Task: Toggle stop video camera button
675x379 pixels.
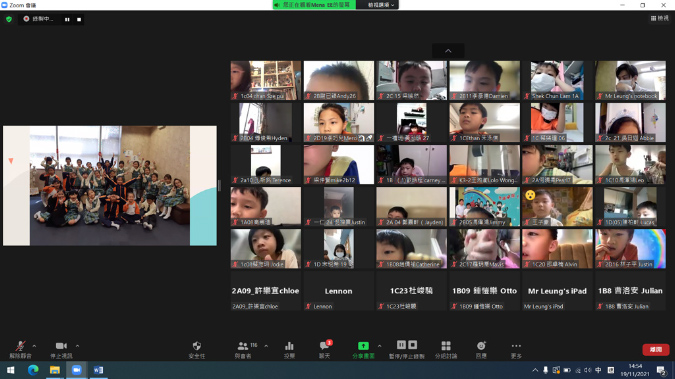Action: coord(61,350)
